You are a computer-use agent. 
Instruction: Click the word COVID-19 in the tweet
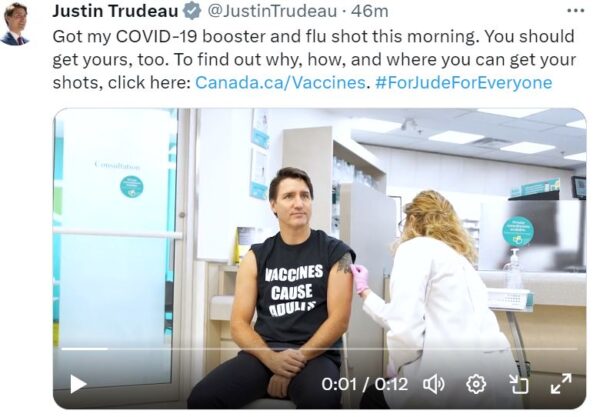click(157, 37)
